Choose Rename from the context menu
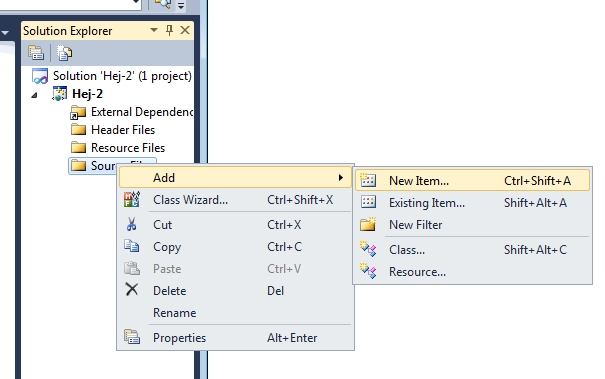 click(x=235, y=313)
